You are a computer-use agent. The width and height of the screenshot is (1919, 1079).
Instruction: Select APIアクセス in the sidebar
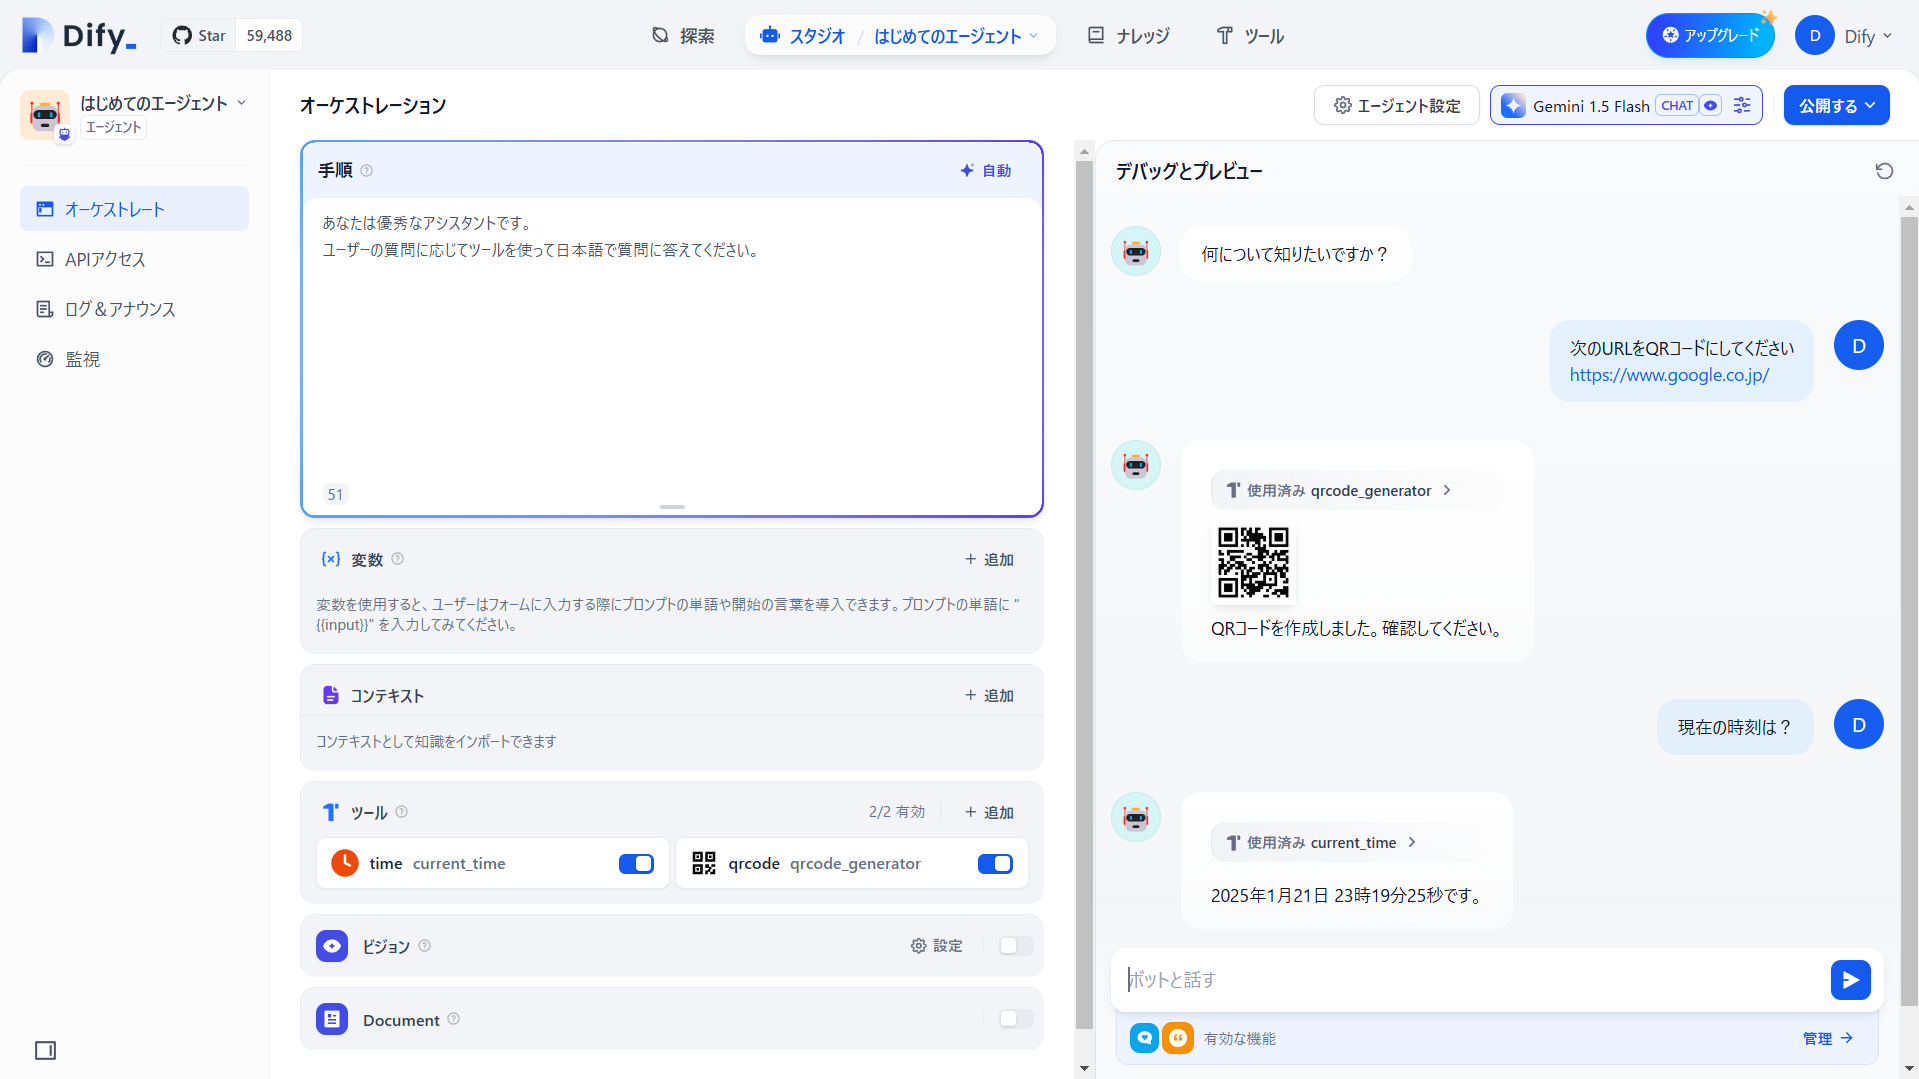[x=134, y=259]
